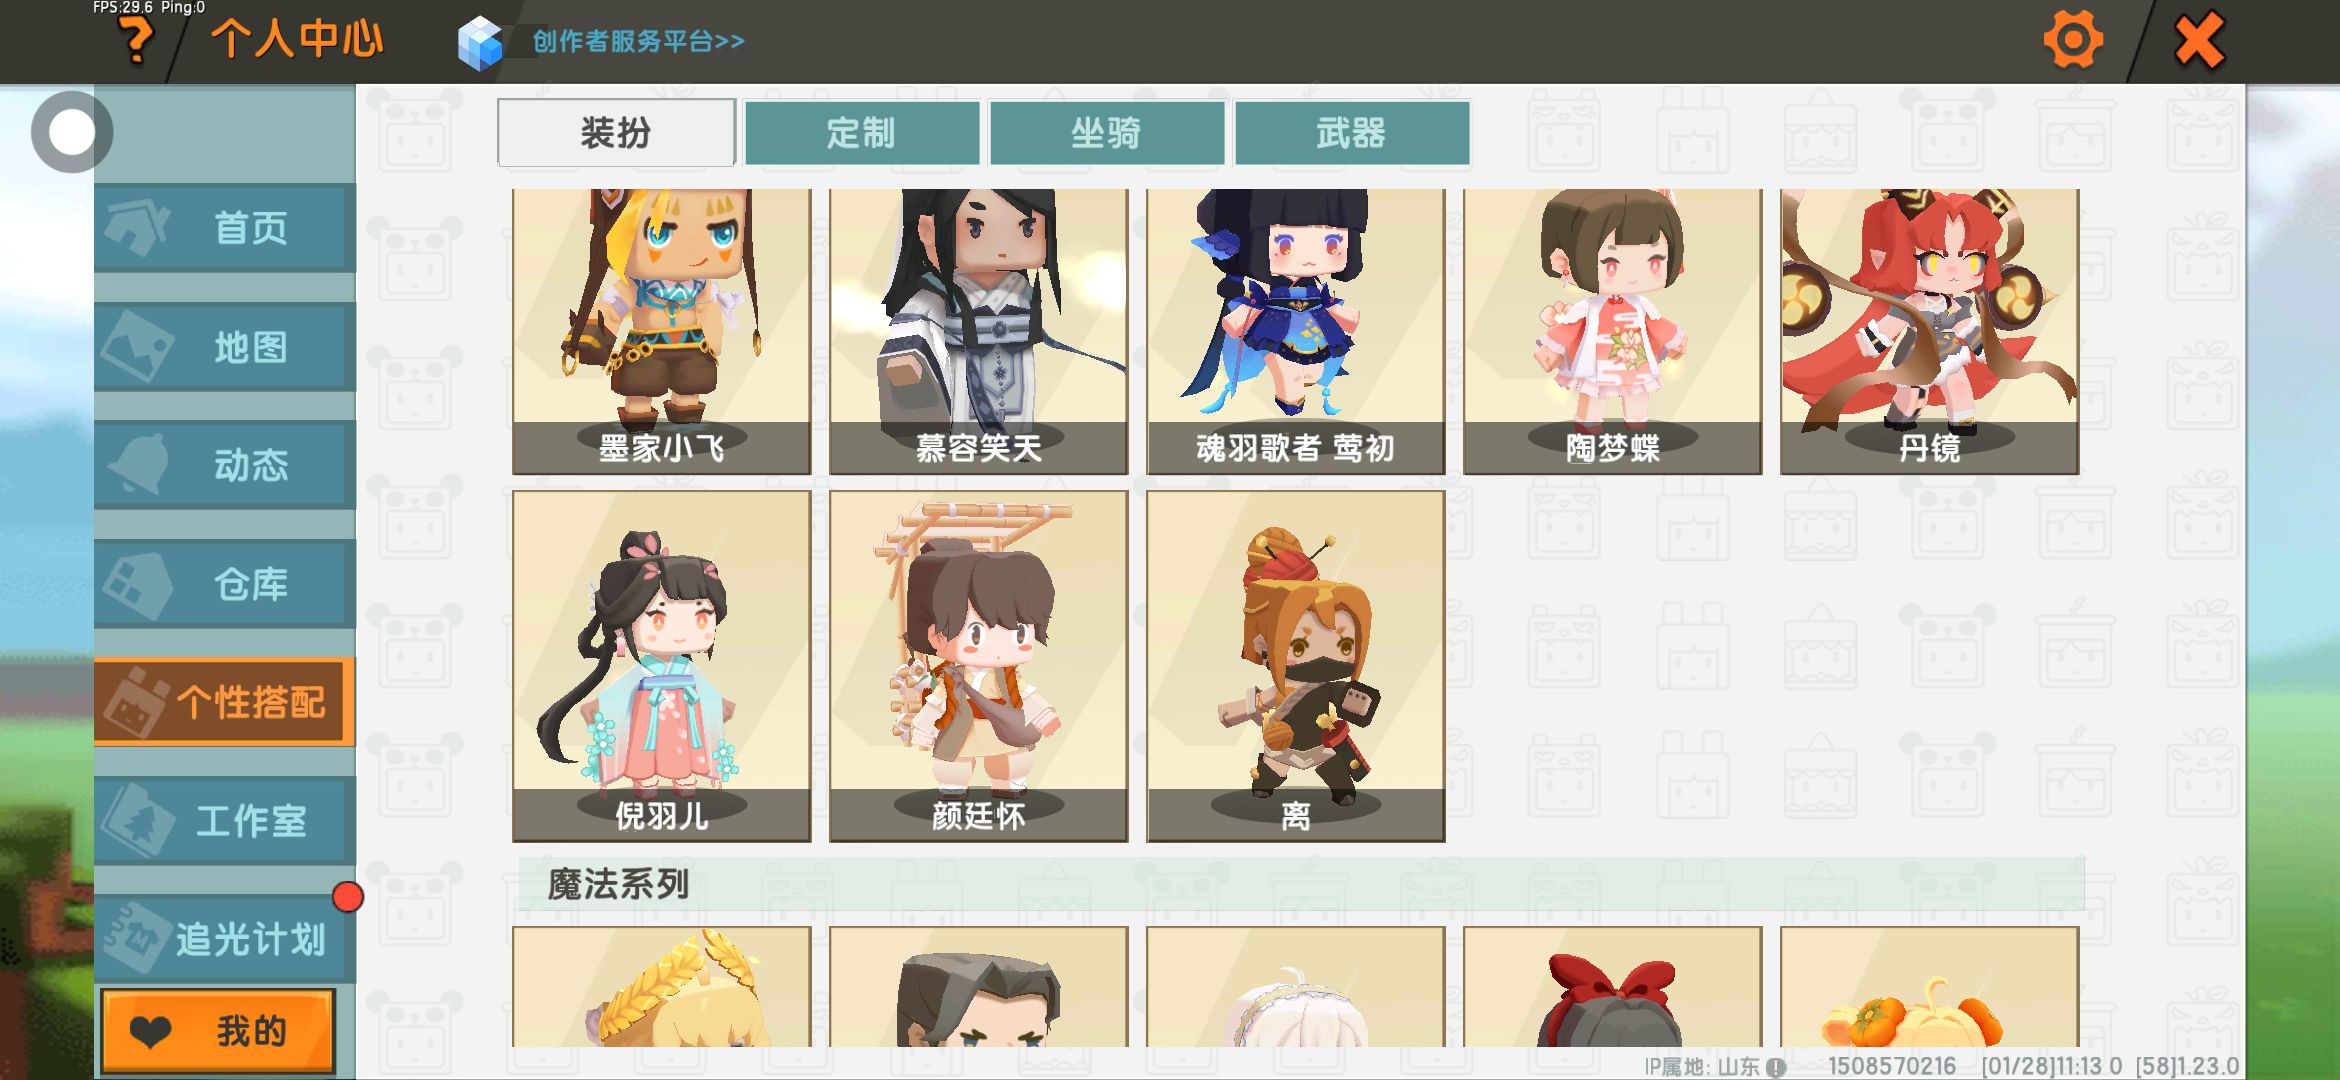The height and width of the screenshot is (1080, 2340).
Task: Select the 墨家小飞 costume card
Action: pos(662,331)
